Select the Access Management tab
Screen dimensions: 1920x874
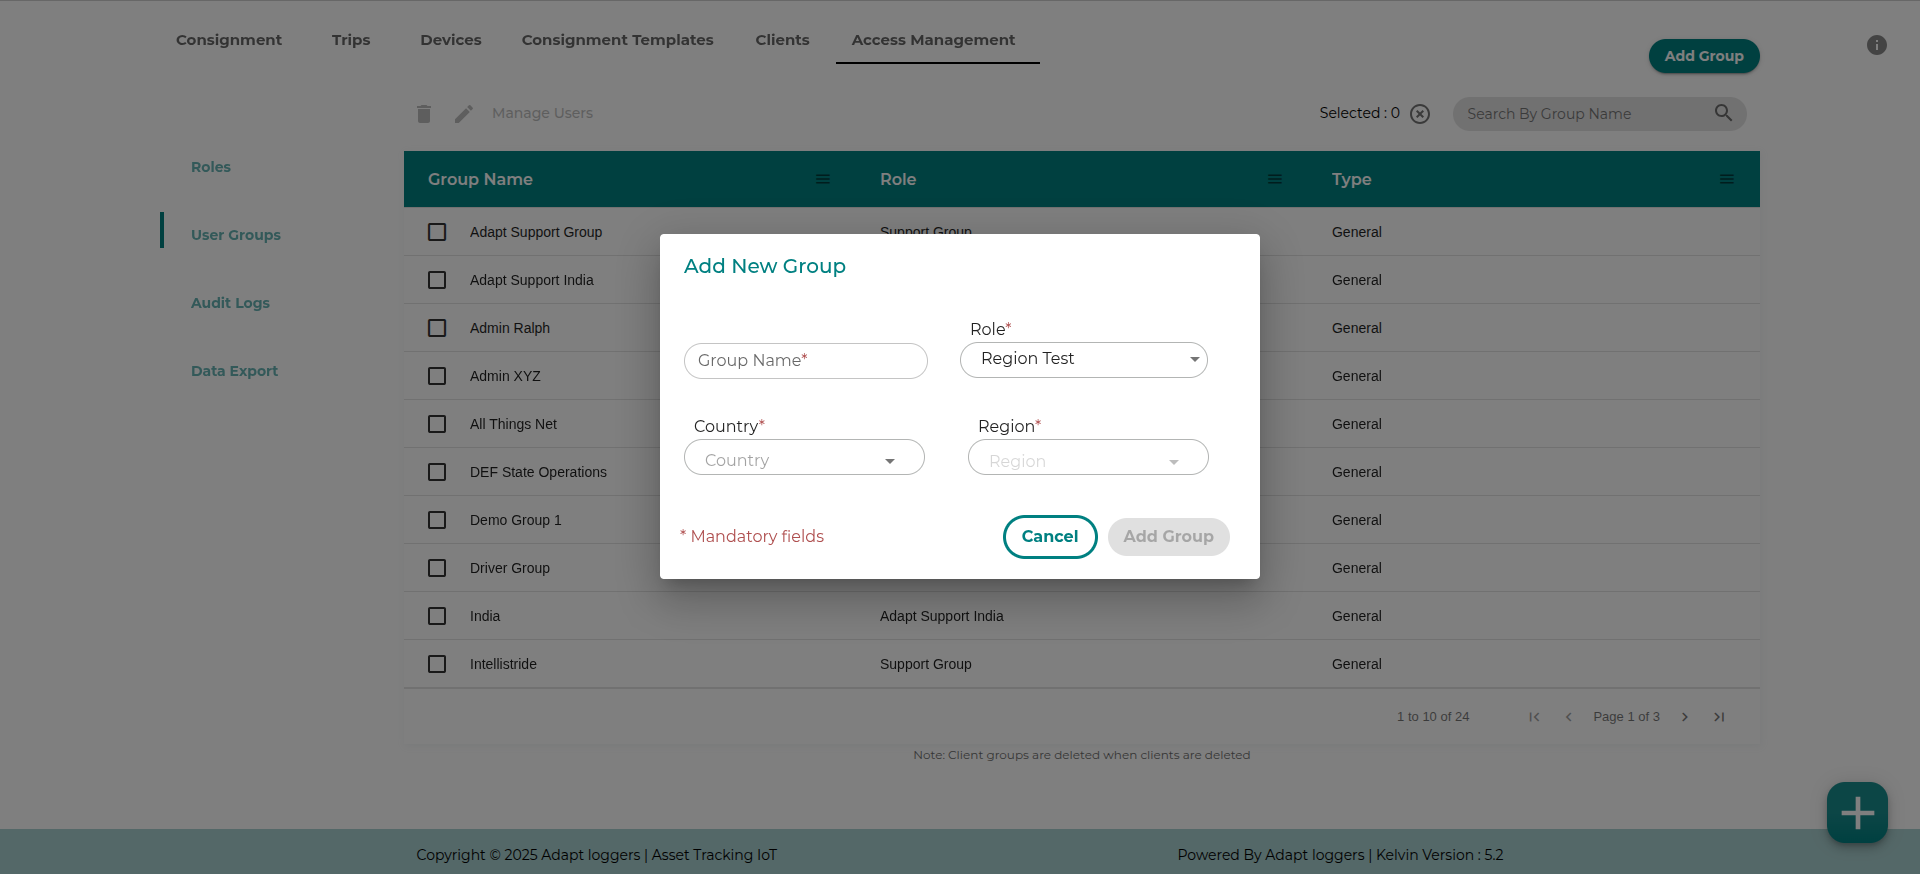click(x=933, y=40)
